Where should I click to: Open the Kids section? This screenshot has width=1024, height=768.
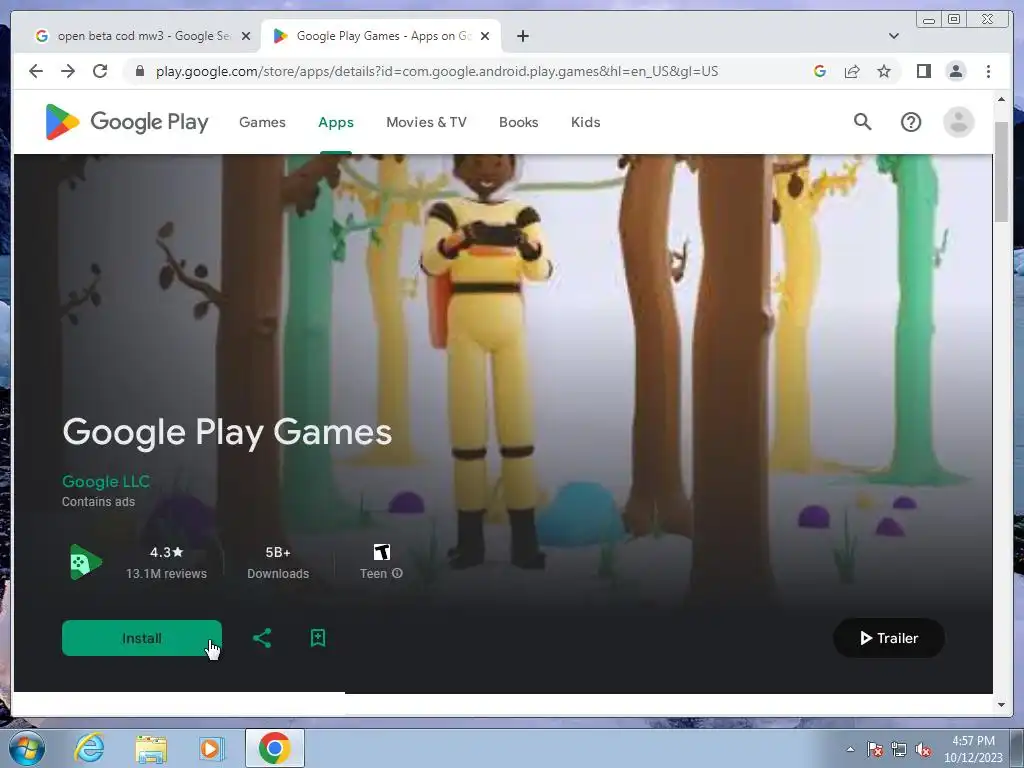[585, 122]
